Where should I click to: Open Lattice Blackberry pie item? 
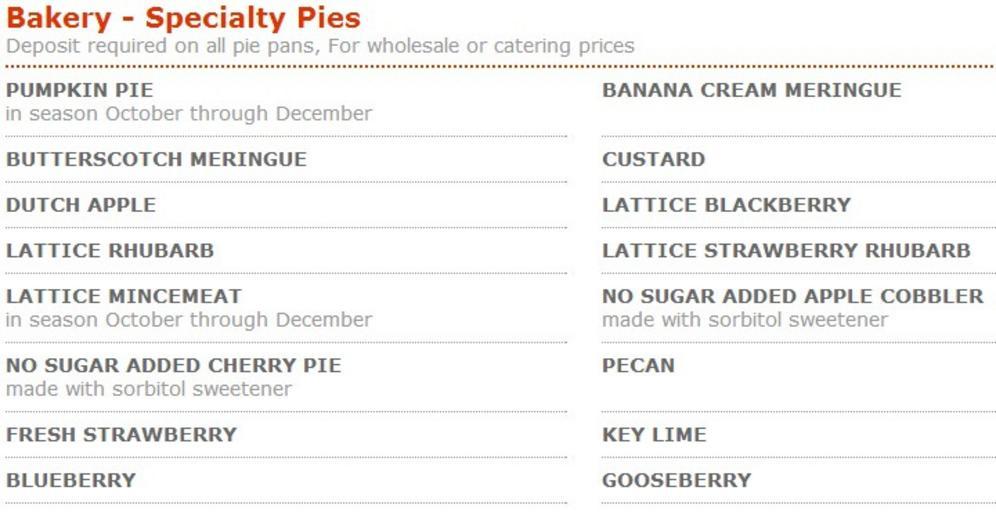click(x=726, y=205)
